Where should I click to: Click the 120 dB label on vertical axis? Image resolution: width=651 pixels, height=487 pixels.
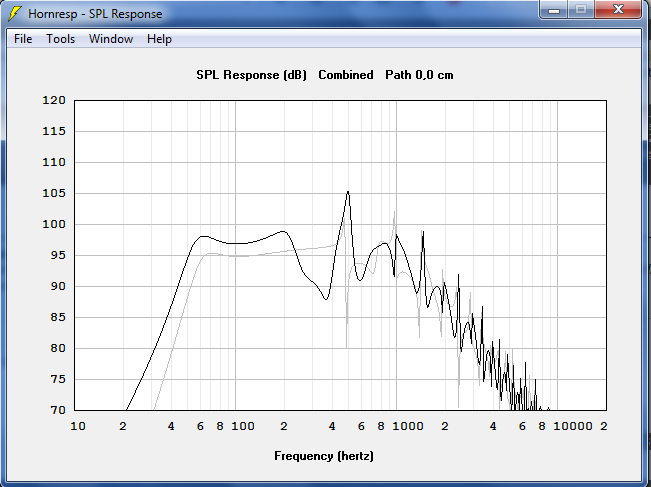(x=54, y=100)
